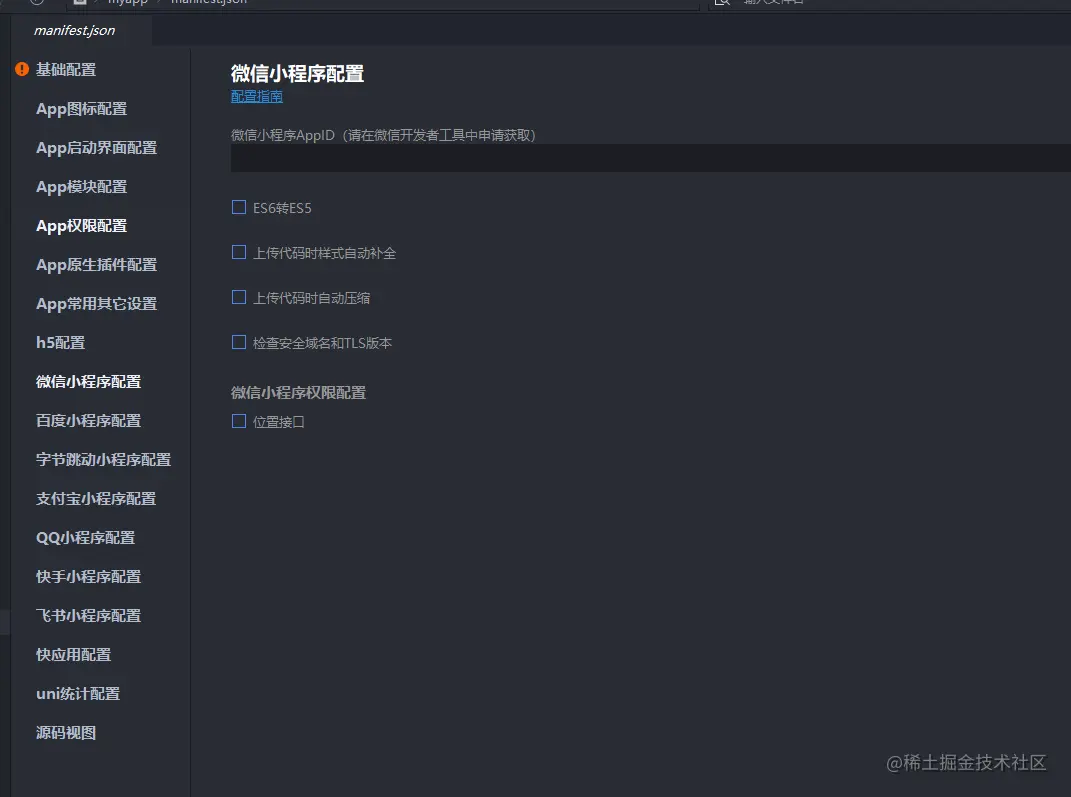Check 检查安全域名和TLS版本

[x=238, y=342]
